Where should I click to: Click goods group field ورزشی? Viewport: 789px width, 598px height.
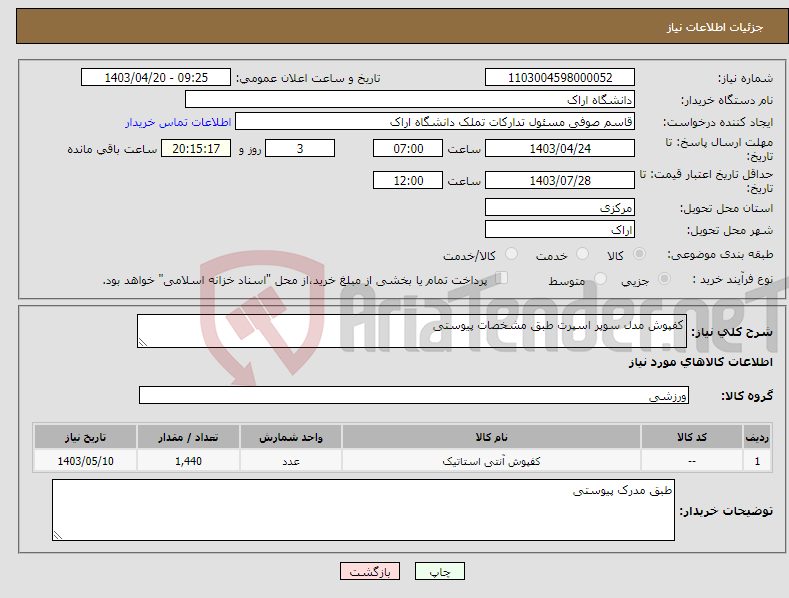[x=414, y=396]
